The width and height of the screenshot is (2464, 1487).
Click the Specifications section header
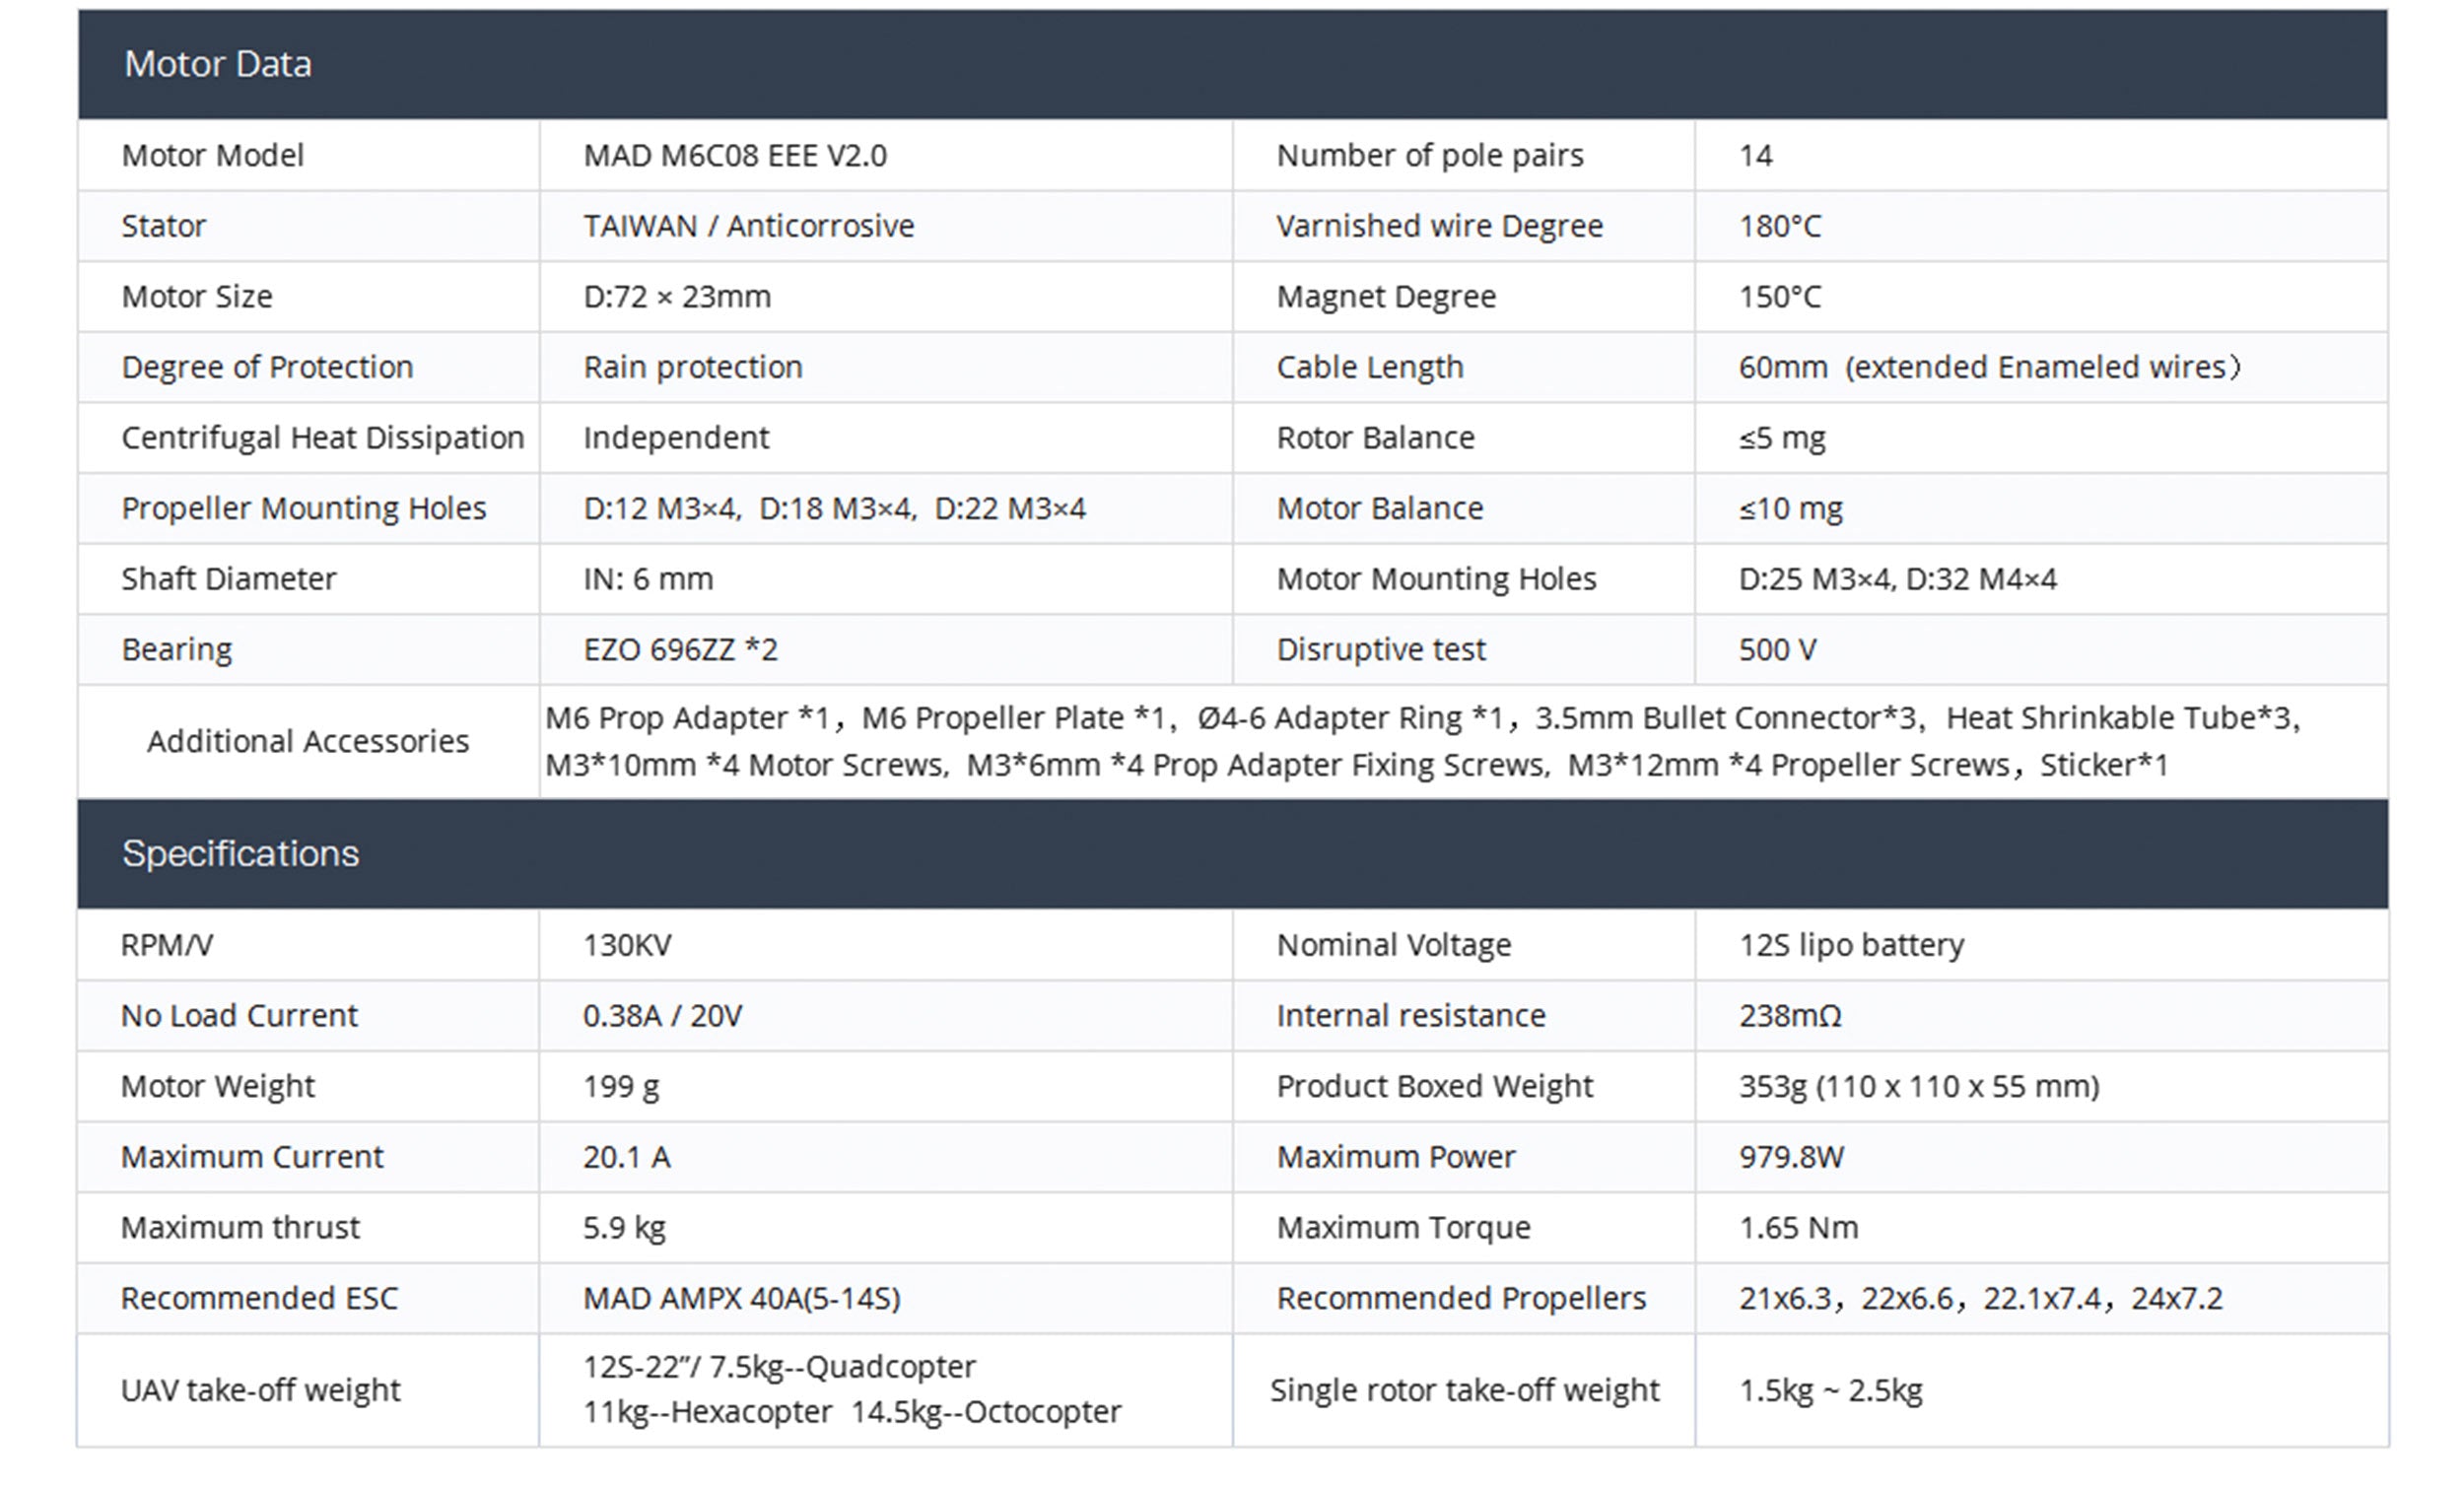click(240, 853)
